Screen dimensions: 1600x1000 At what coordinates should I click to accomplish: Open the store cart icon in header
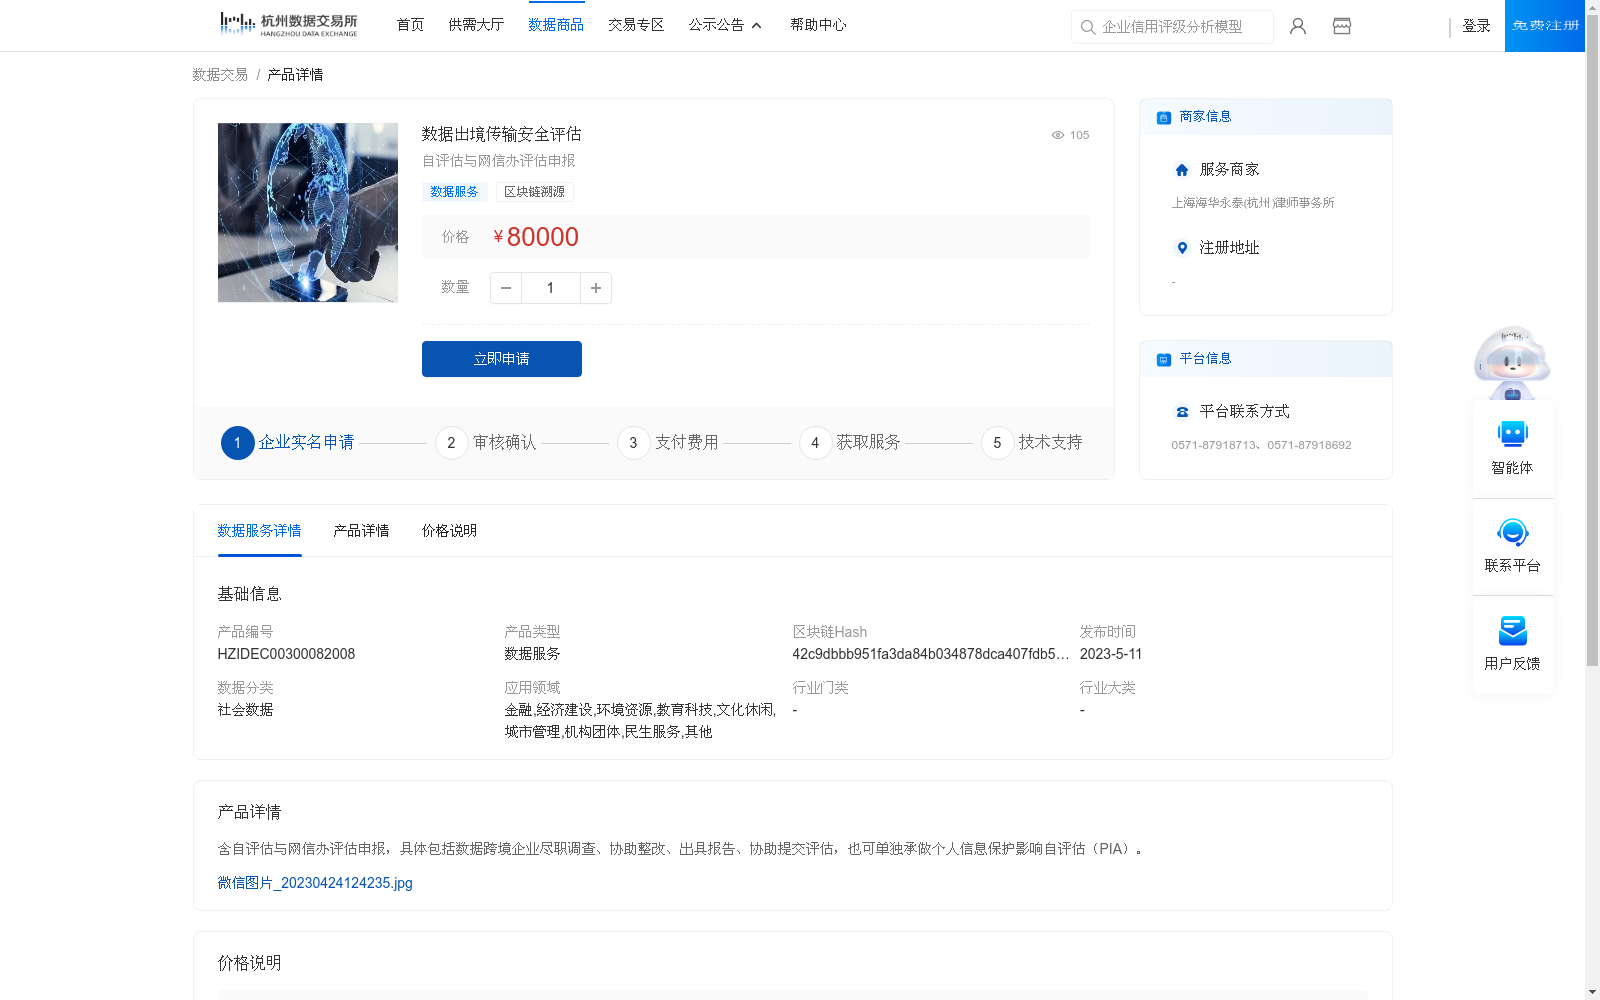1342,26
